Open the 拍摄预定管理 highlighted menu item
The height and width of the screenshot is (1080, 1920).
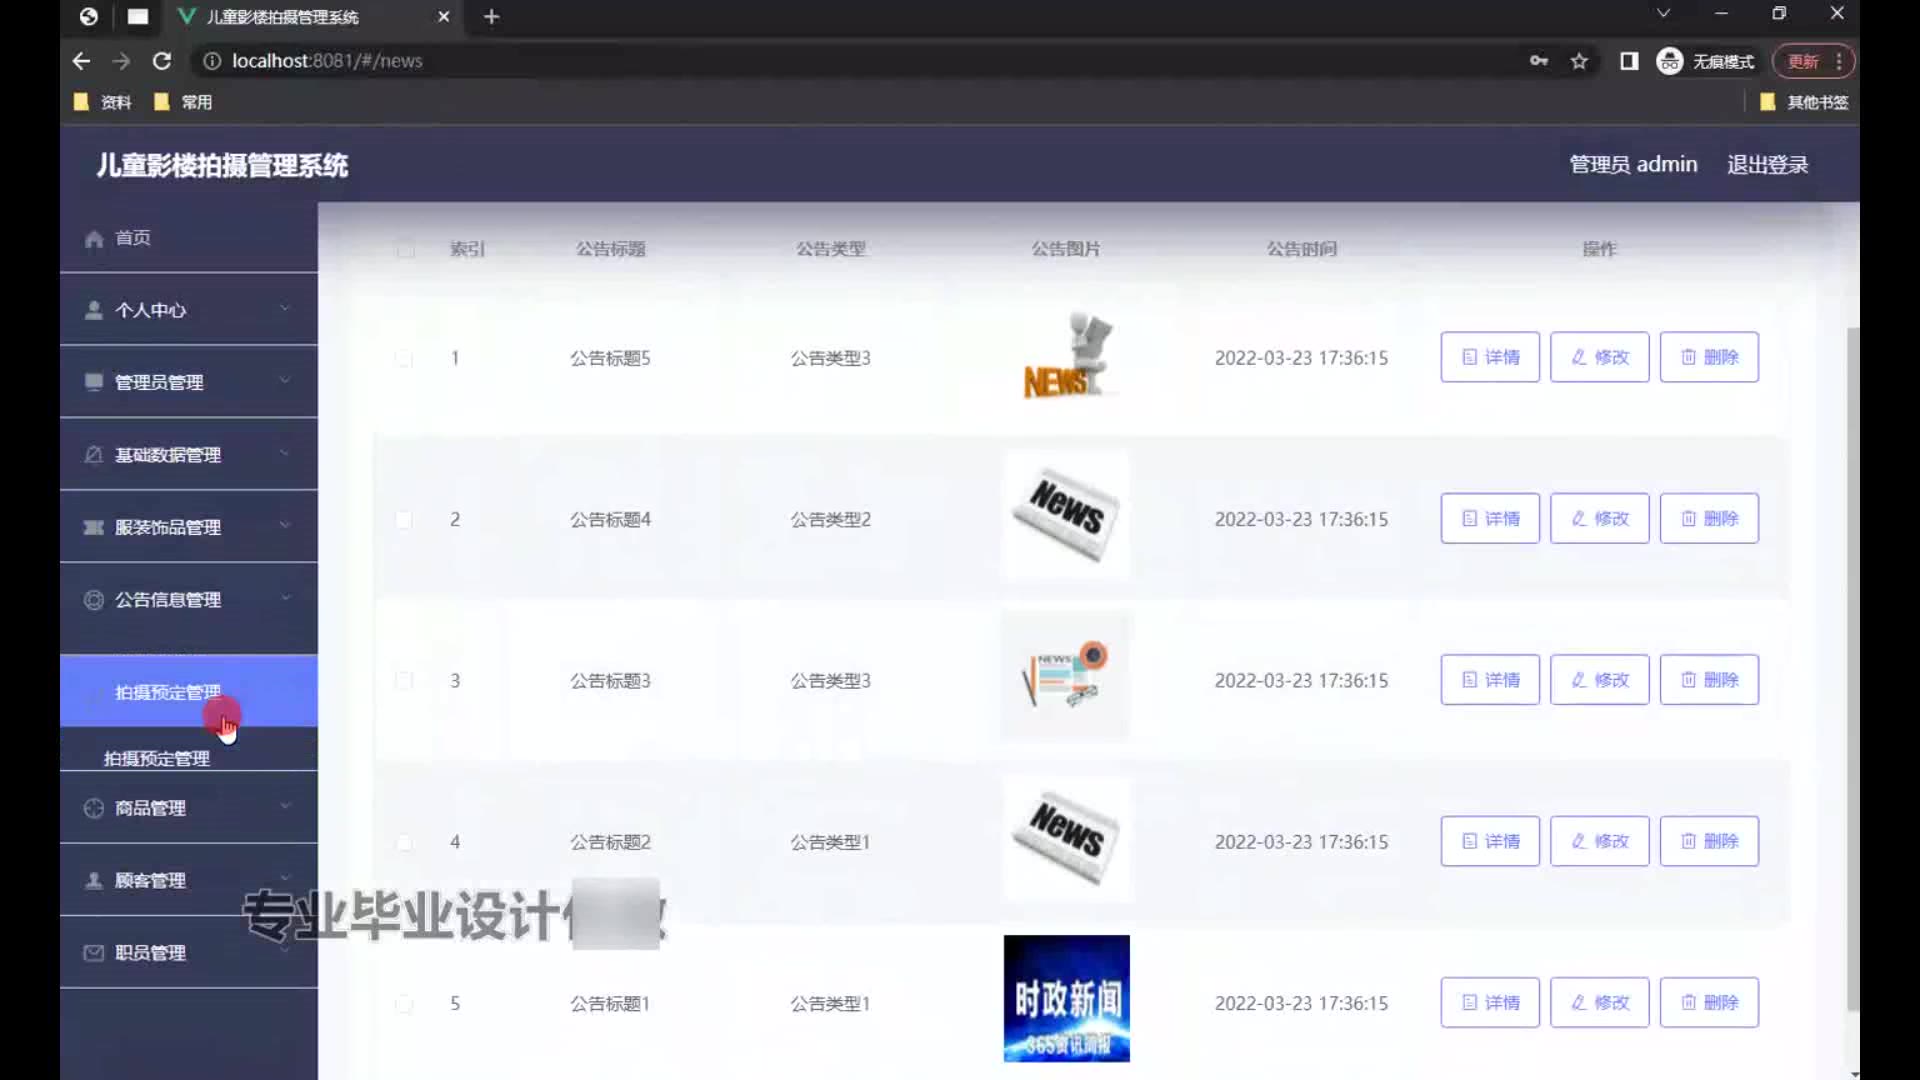coord(168,692)
